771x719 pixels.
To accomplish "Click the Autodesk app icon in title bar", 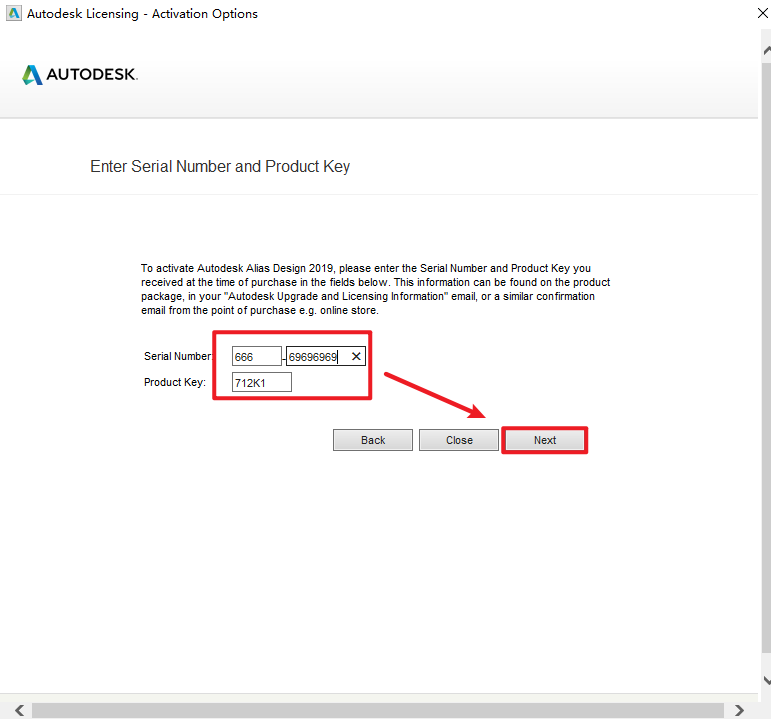I will coord(14,13).
